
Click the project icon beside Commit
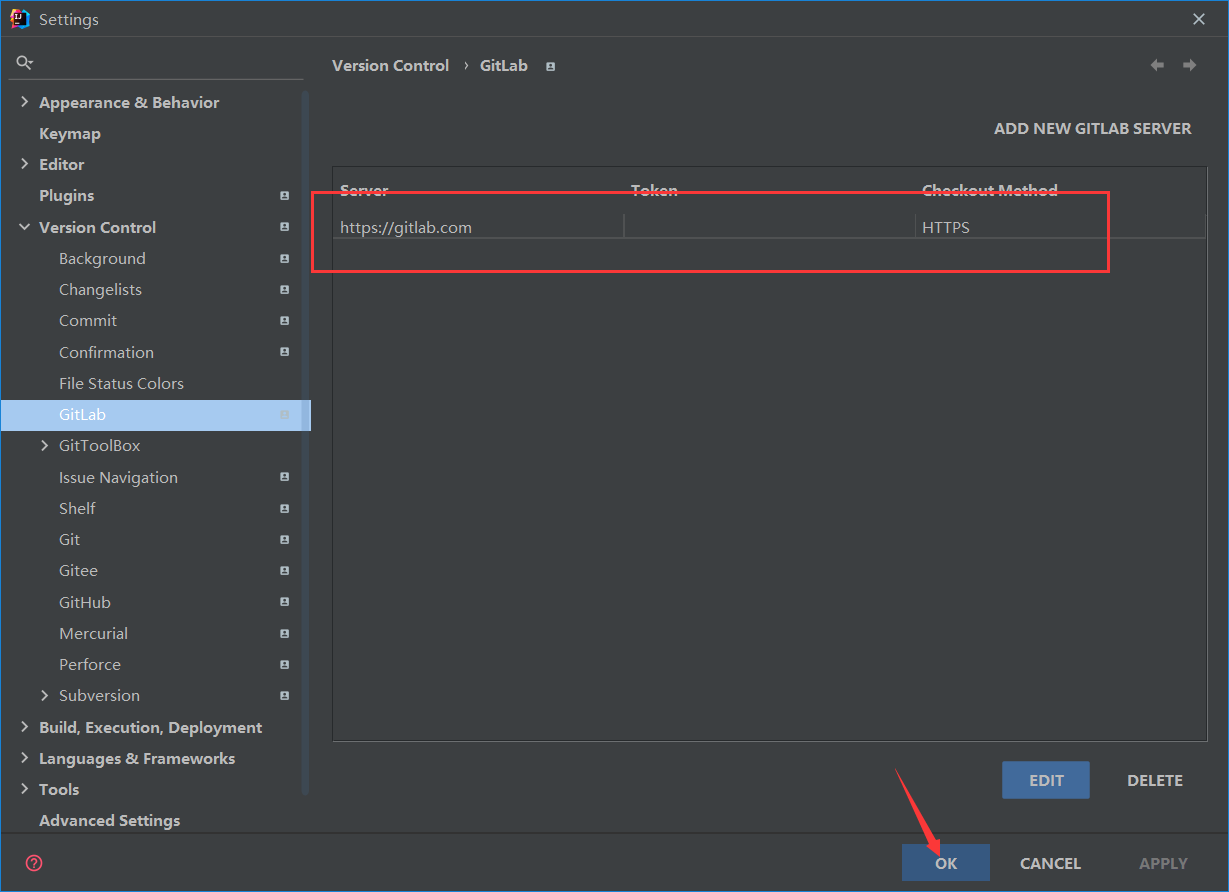284,321
